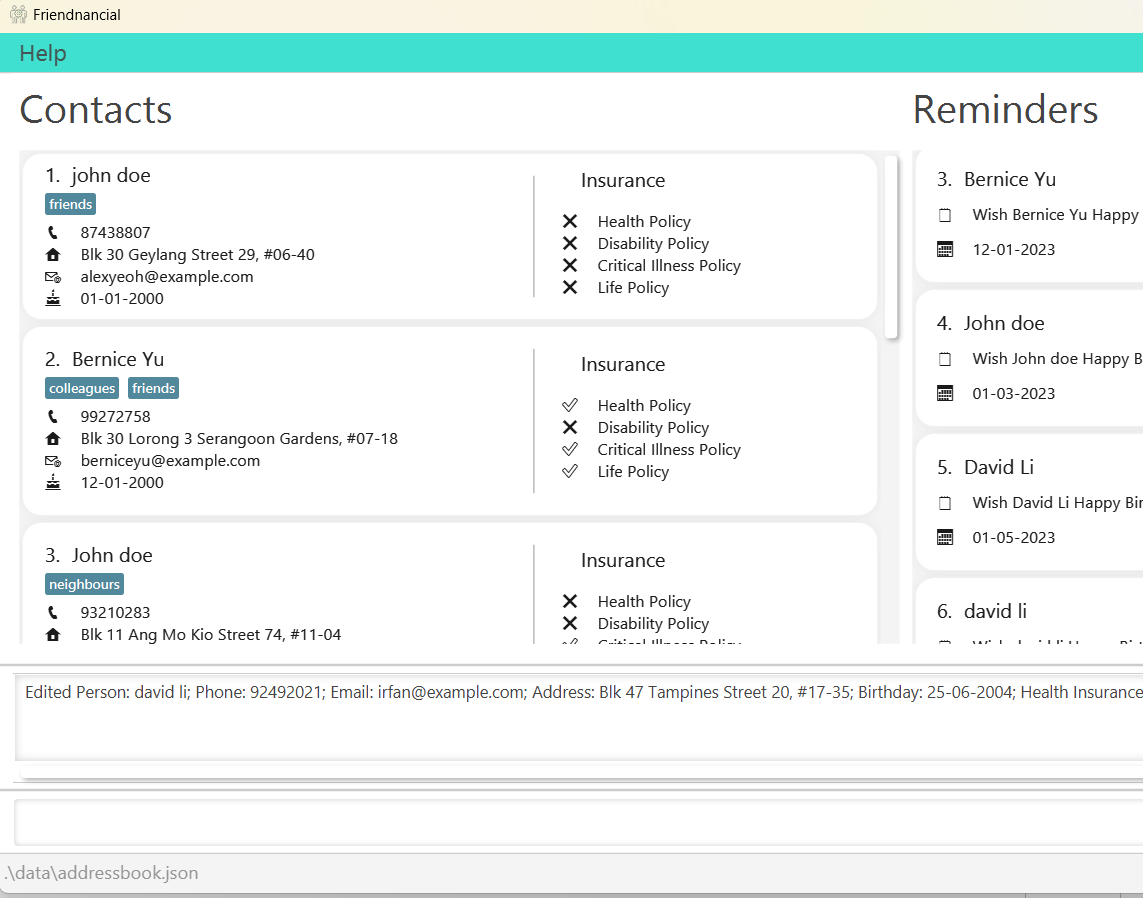Click email icon beside alexyeoh@example.com
The image size is (1143, 898).
[x=52, y=276]
